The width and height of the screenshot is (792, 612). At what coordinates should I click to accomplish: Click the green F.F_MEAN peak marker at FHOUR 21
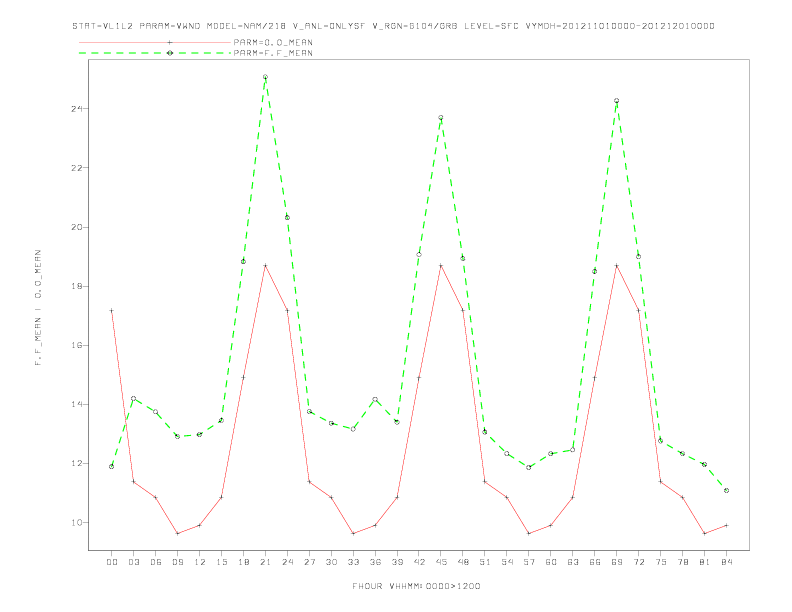[x=265, y=77]
